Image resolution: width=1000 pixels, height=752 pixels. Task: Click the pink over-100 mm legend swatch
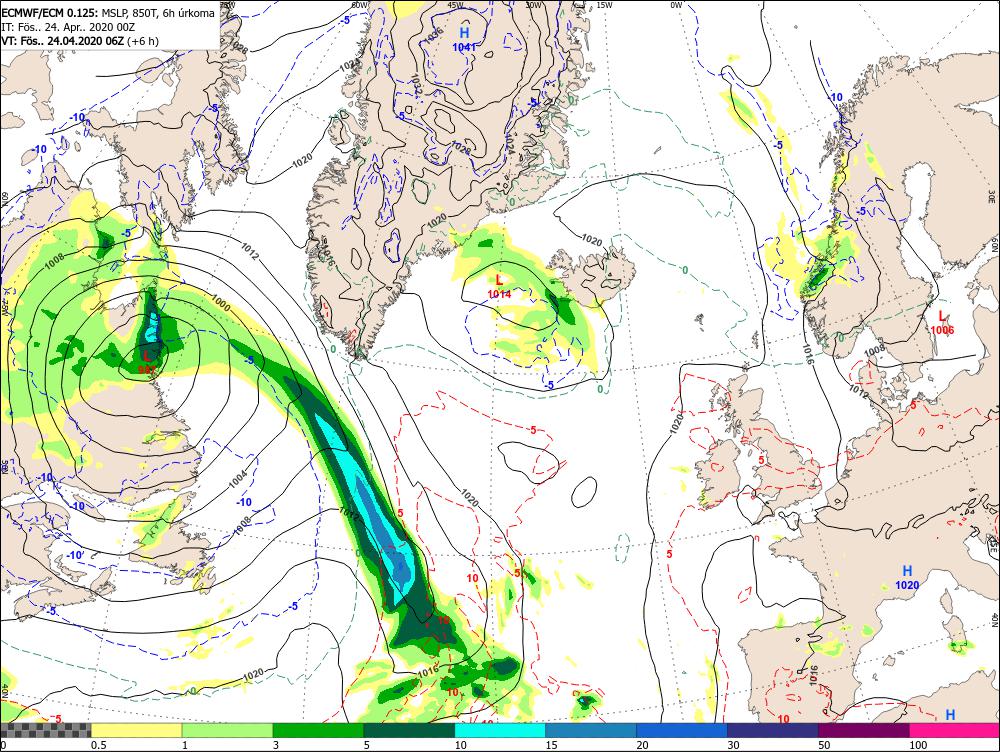pos(954,730)
